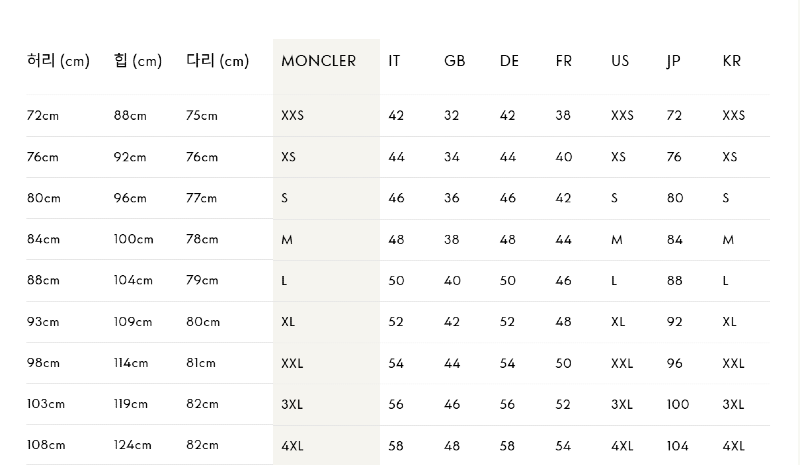800x465 pixels.
Task: Click the JP column header
Action: pyautogui.click(x=674, y=61)
